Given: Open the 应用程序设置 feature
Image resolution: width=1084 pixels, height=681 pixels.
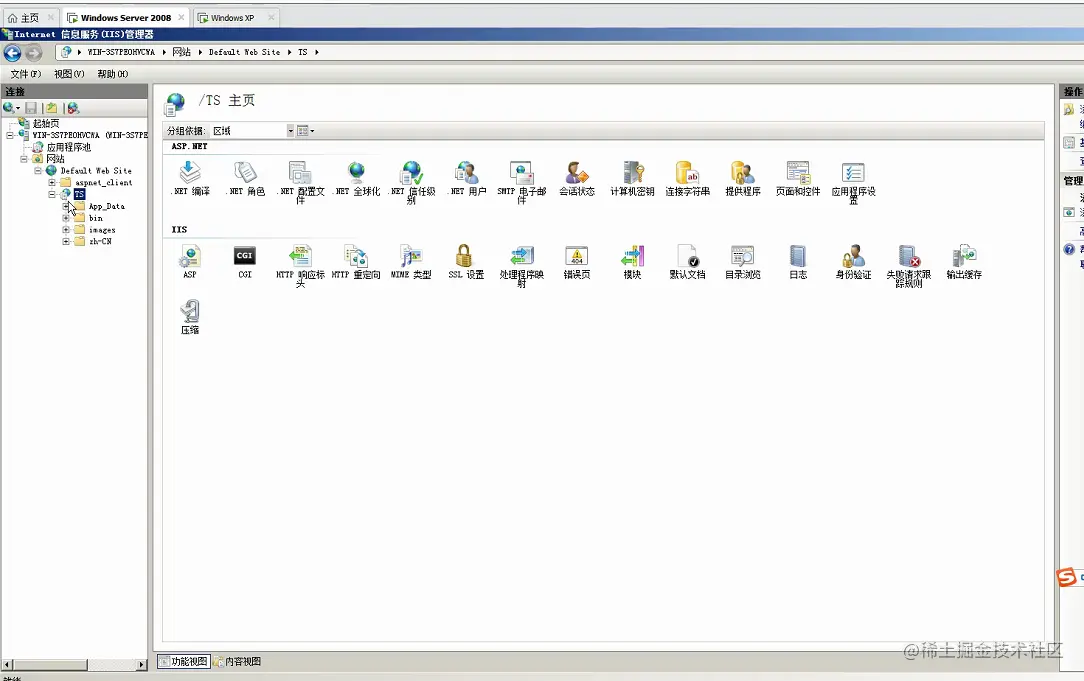Looking at the screenshot, I should 854,182.
